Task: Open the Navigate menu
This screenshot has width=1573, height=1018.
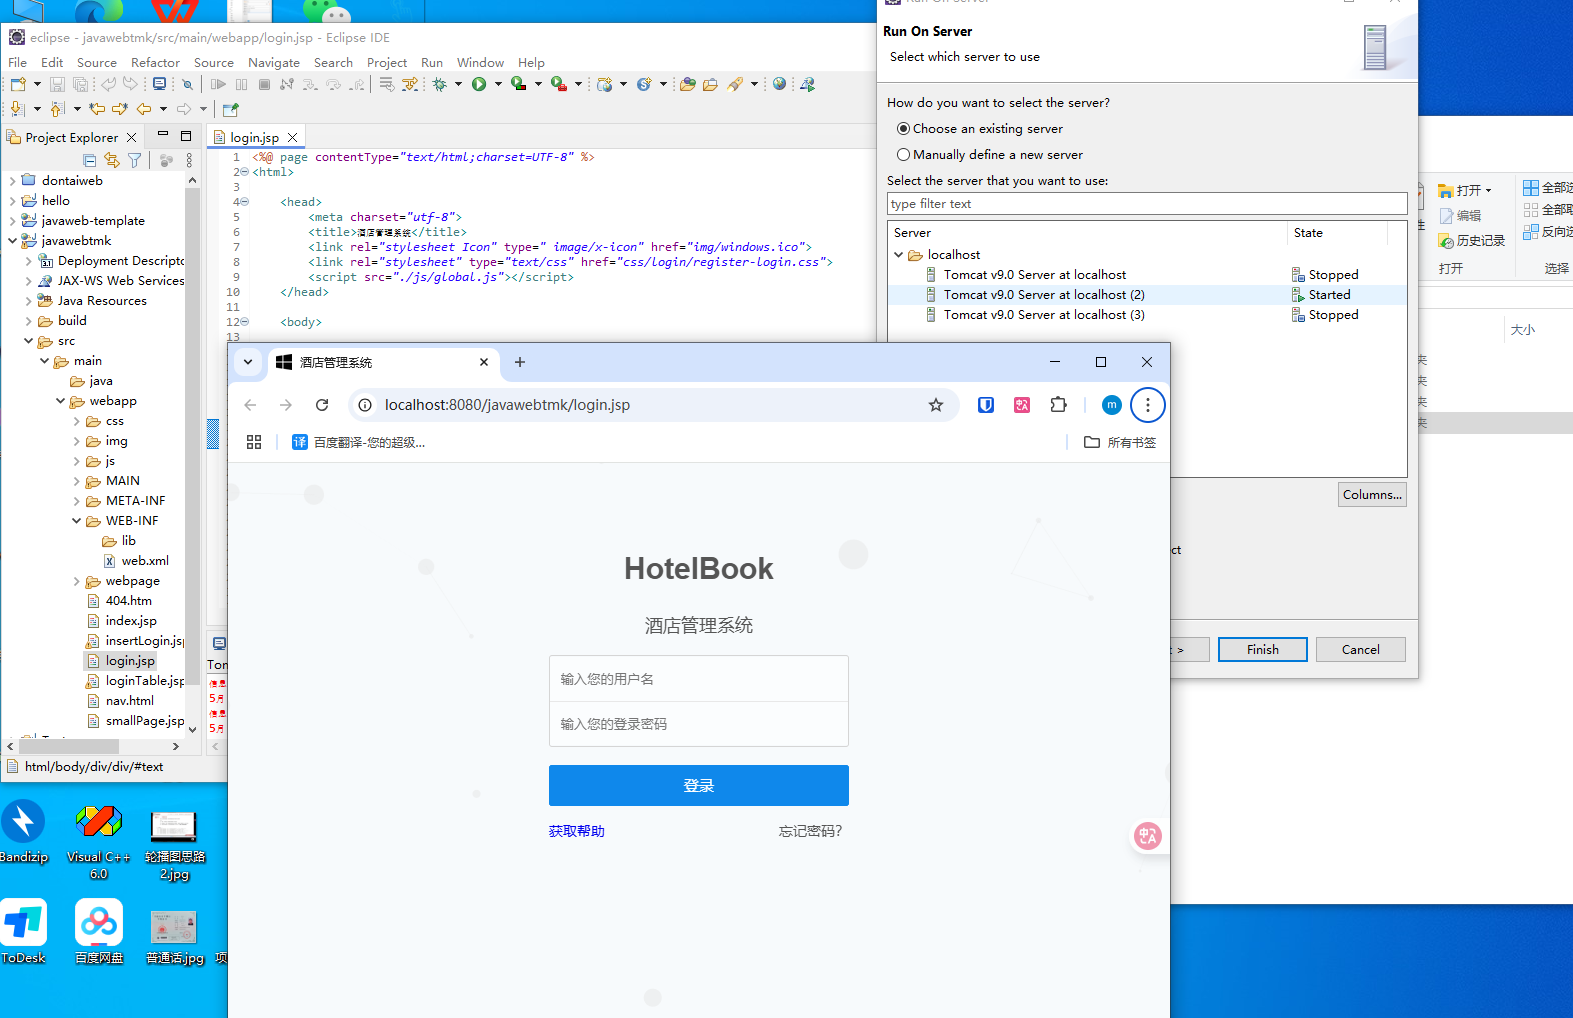Action: coord(273,62)
